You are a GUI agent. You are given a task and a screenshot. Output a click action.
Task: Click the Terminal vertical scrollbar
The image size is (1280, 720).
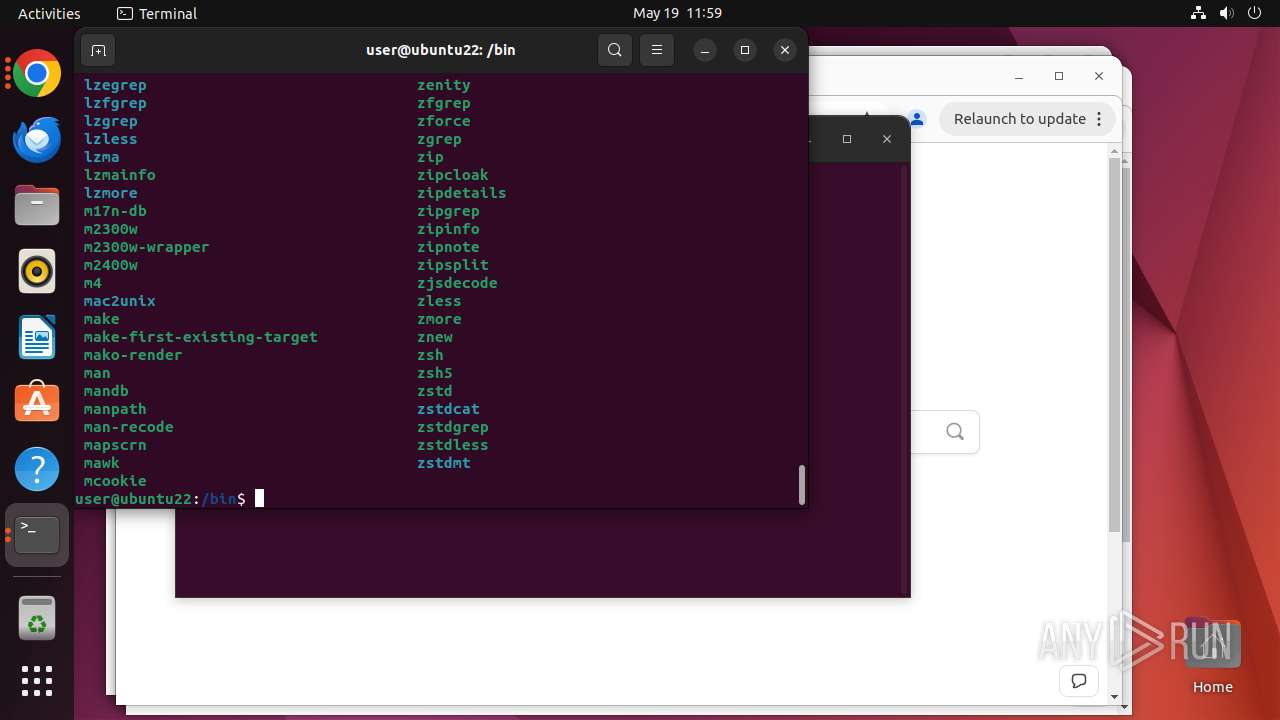[801, 485]
